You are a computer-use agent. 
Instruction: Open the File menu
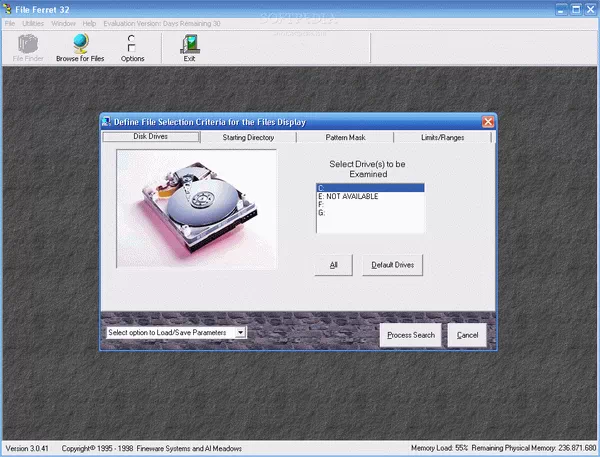click(x=10, y=24)
